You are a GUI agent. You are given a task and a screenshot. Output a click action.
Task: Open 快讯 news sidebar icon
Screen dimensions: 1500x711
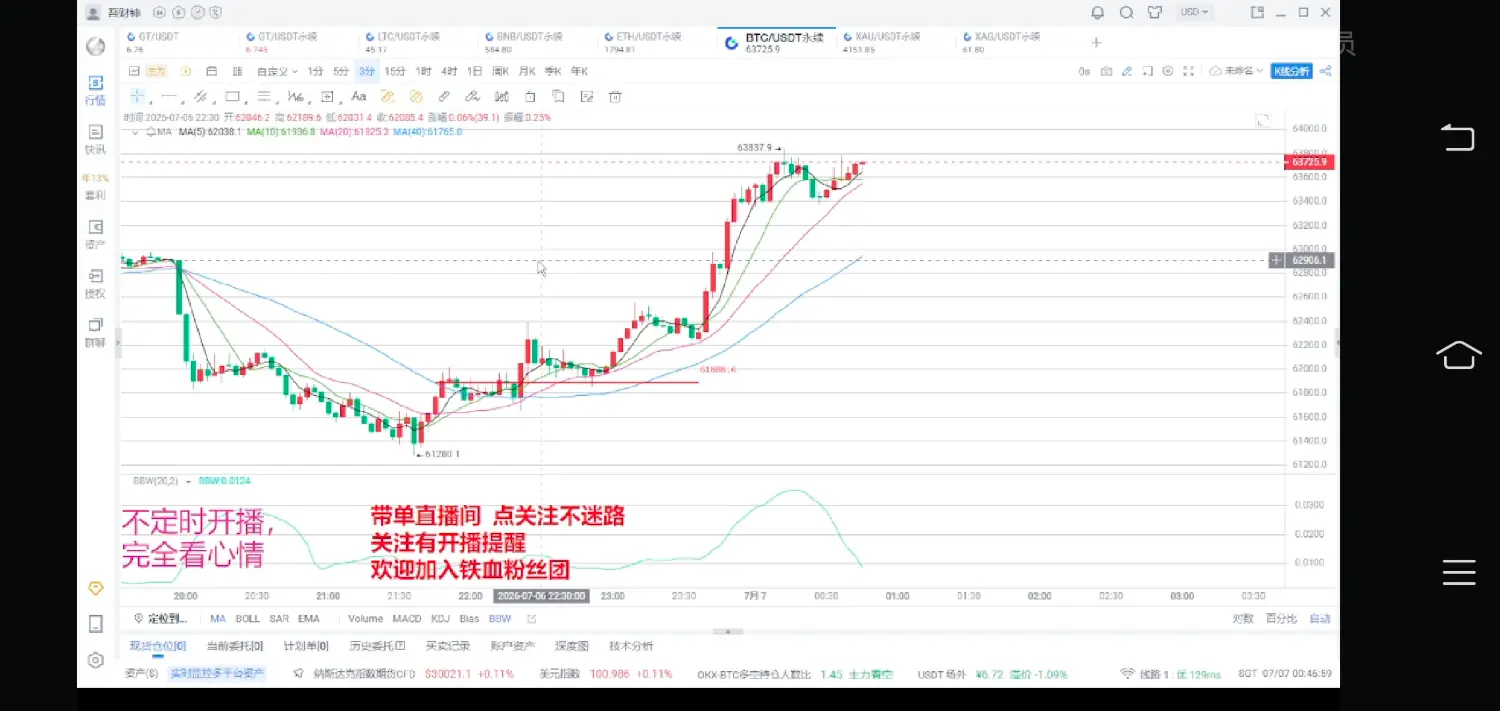pos(95,139)
